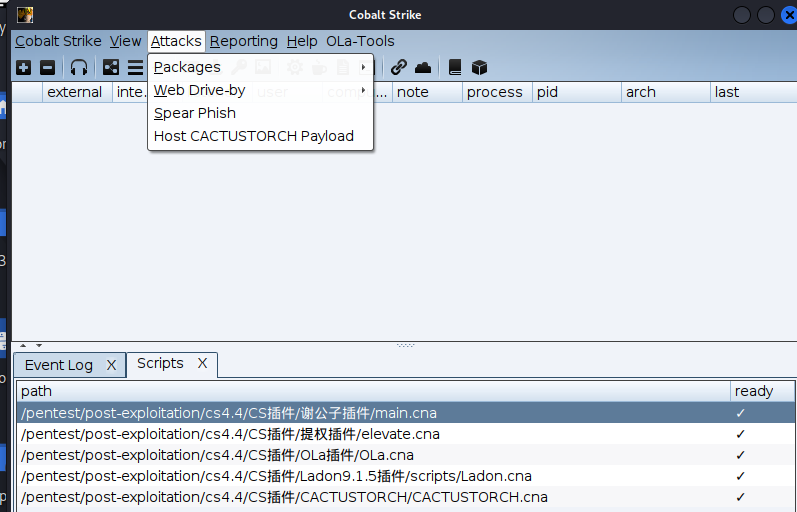Choose Host CACTUSTORCH Payload menu entry

[254, 136]
